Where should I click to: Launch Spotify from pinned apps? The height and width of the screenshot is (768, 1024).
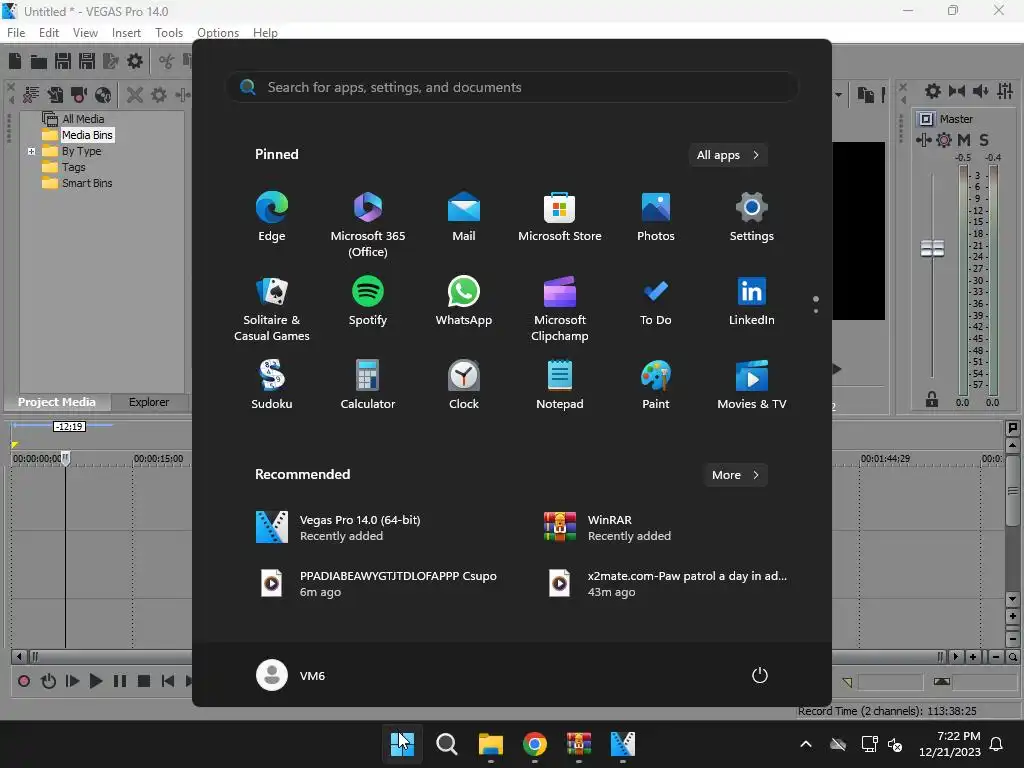(x=368, y=301)
